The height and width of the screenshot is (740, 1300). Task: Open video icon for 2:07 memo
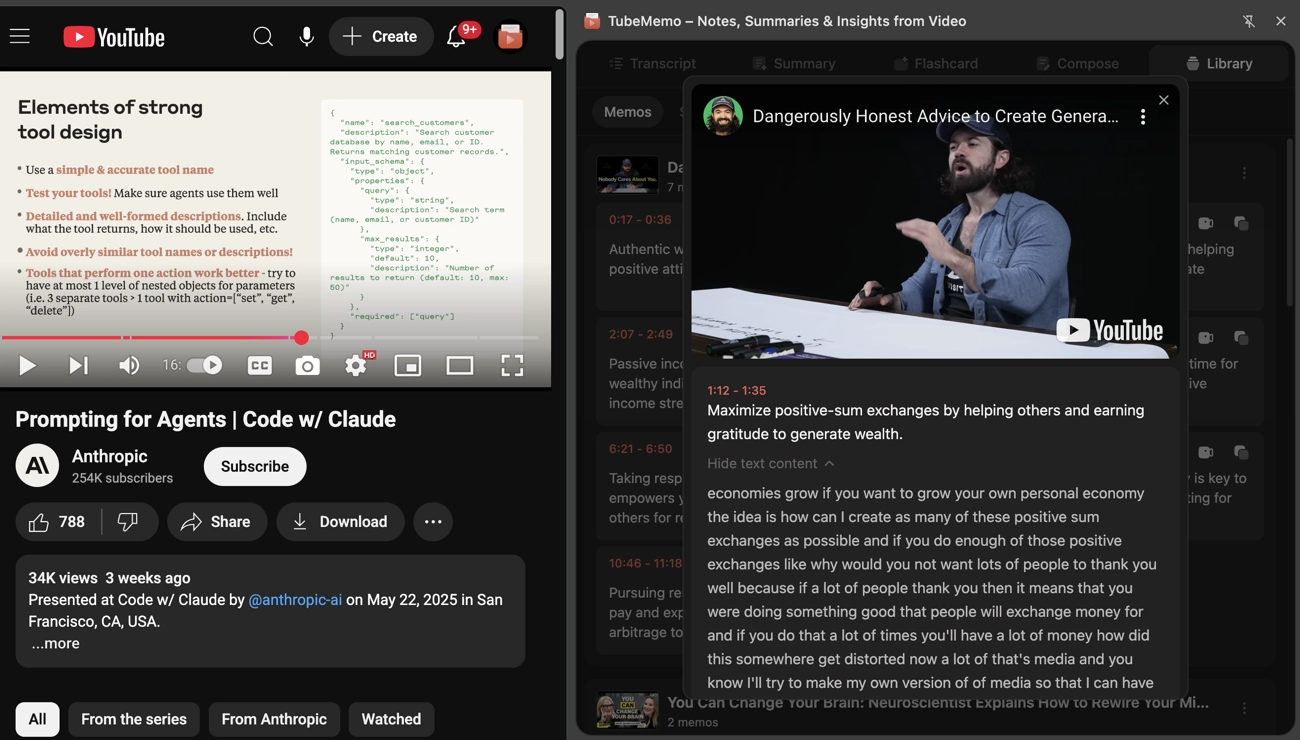[1206, 338]
